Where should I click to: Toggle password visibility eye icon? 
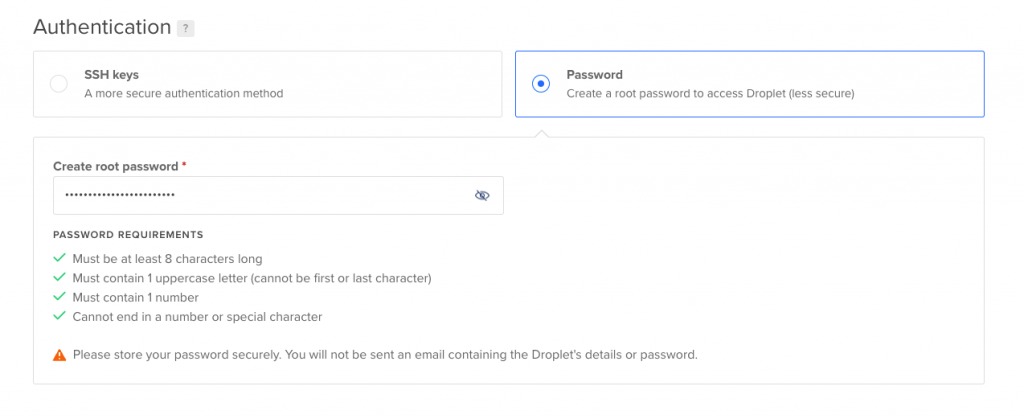pyautogui.click(x=482, y=195)
